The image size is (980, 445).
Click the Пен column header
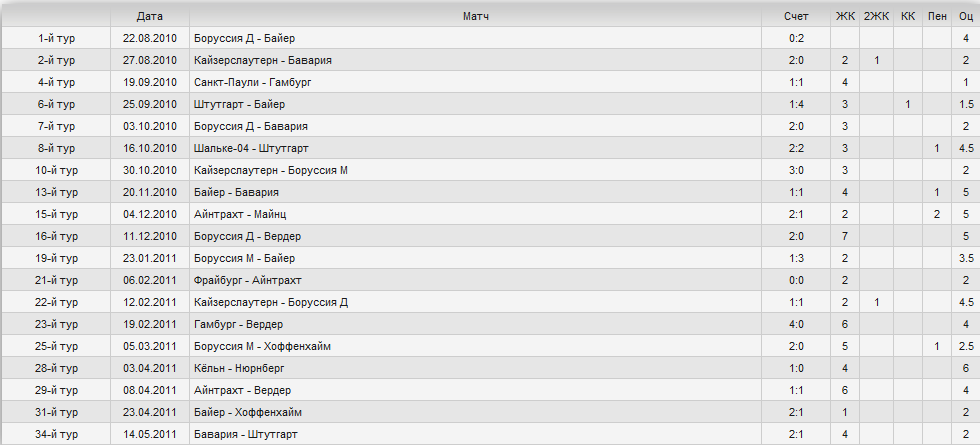(x=937, y=17)
